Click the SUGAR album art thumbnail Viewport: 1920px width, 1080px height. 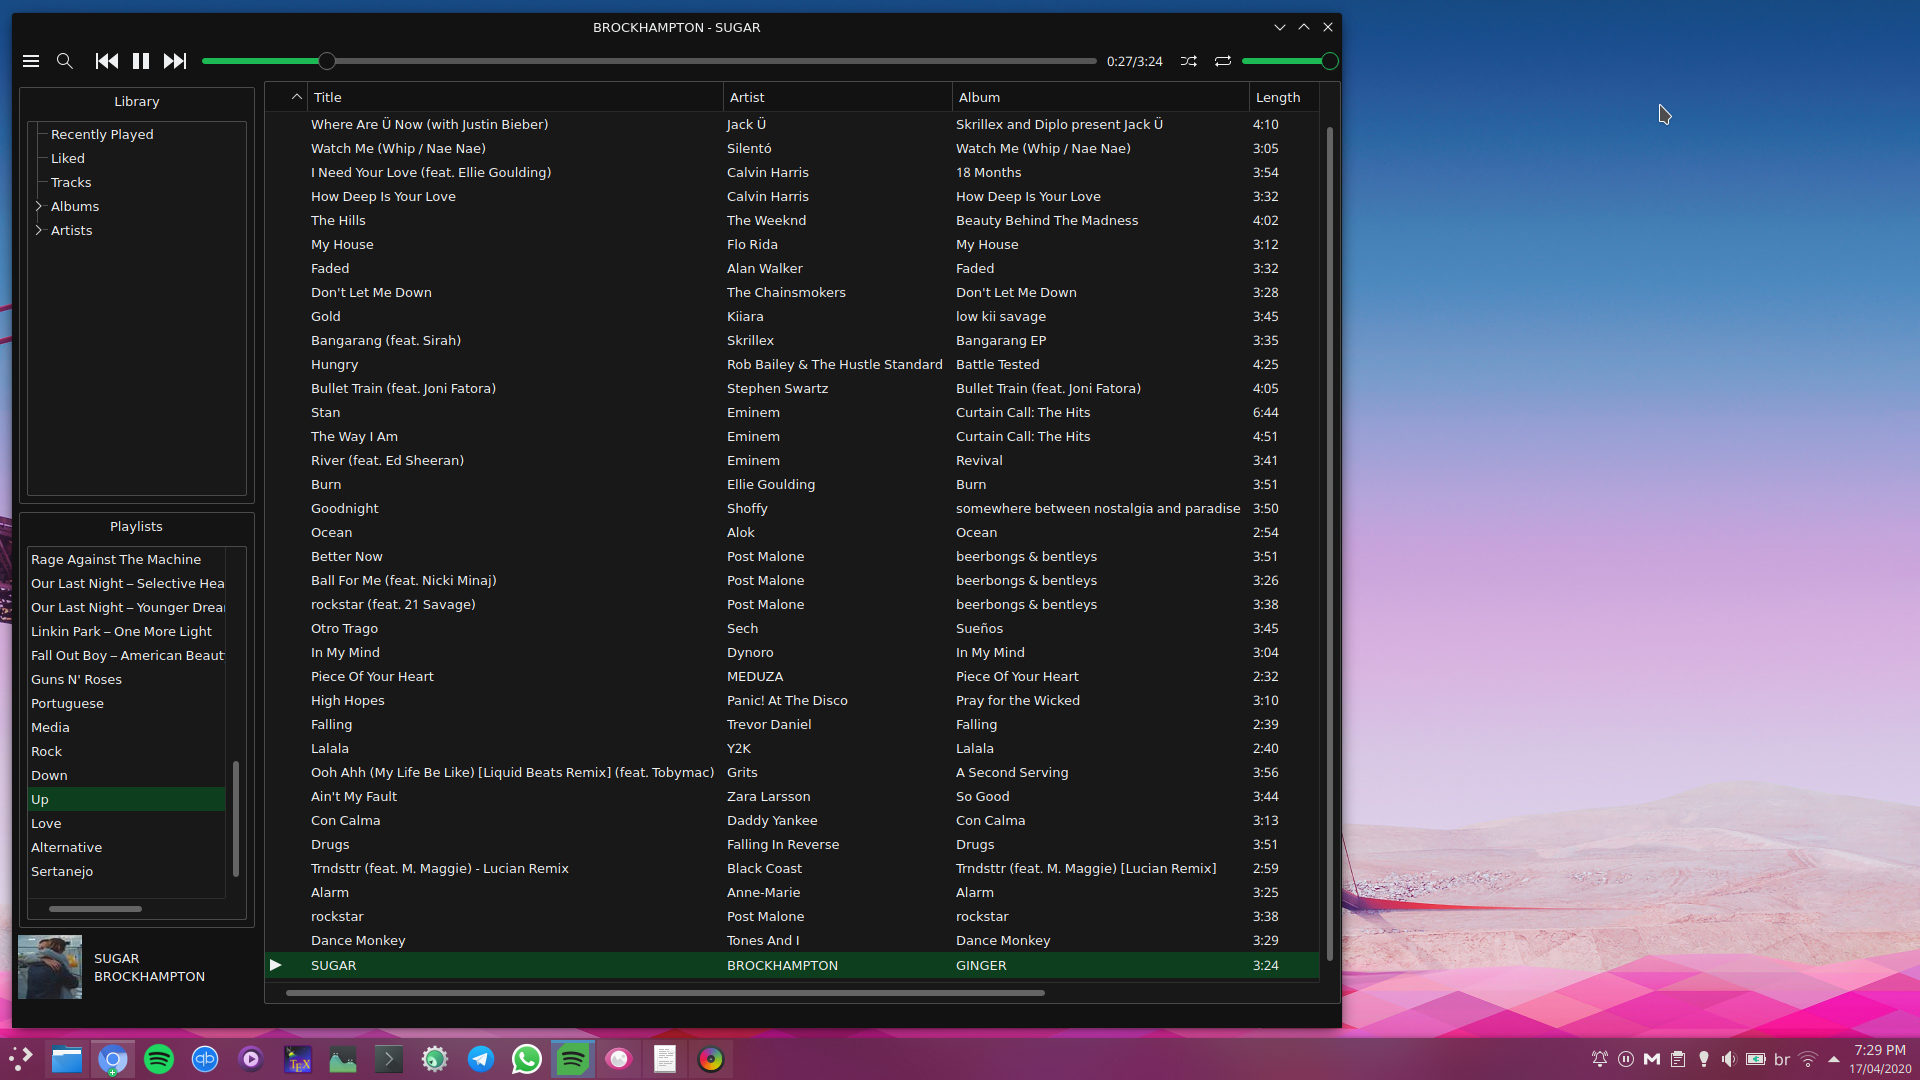tap(50, 967)
